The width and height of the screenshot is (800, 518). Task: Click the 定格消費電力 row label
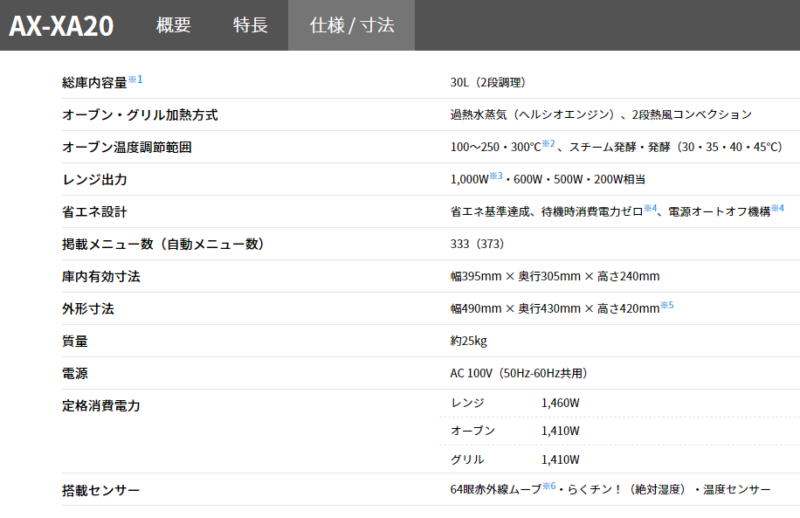[101, 406]
